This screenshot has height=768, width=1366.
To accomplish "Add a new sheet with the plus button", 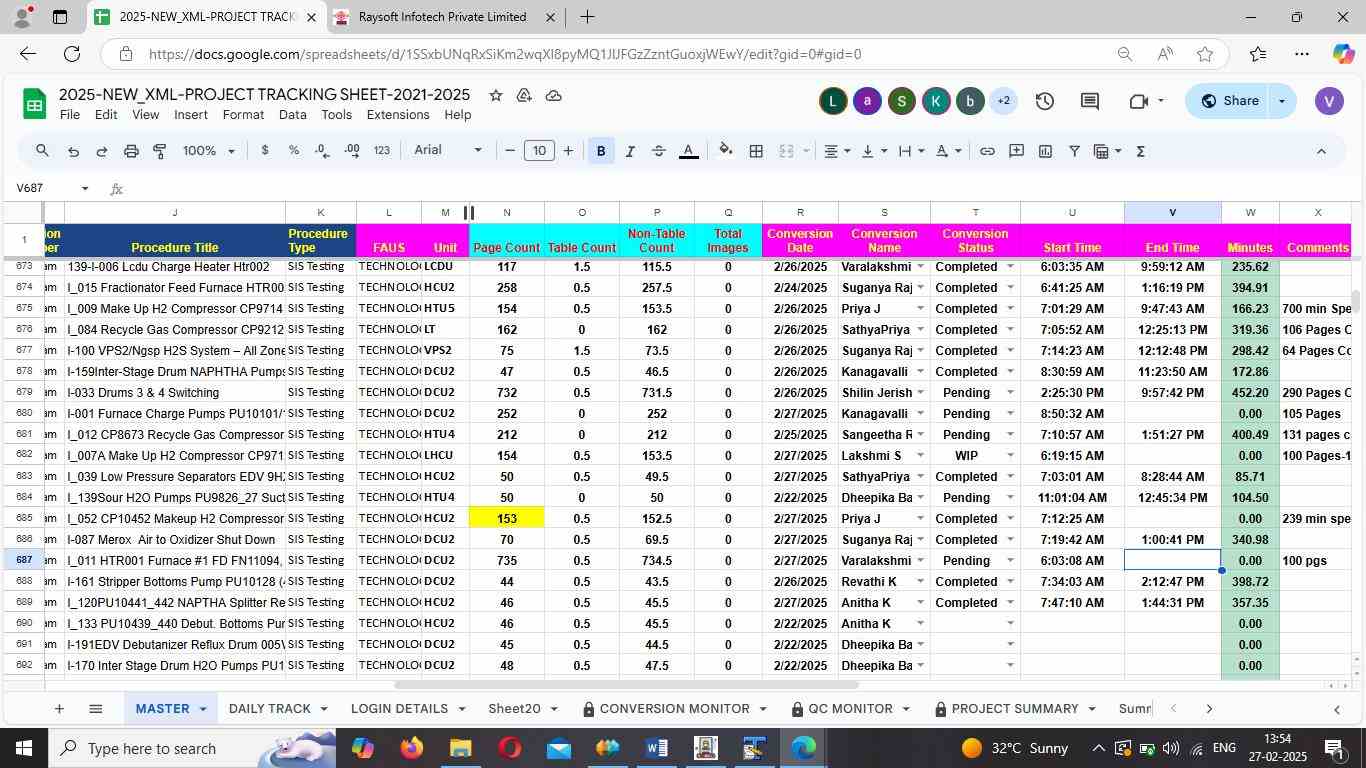I will click(x=59, y=709).
